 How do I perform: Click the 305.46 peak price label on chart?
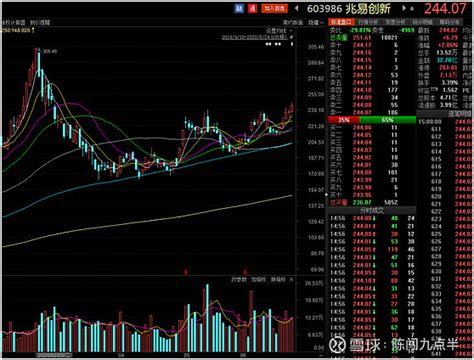50,51
